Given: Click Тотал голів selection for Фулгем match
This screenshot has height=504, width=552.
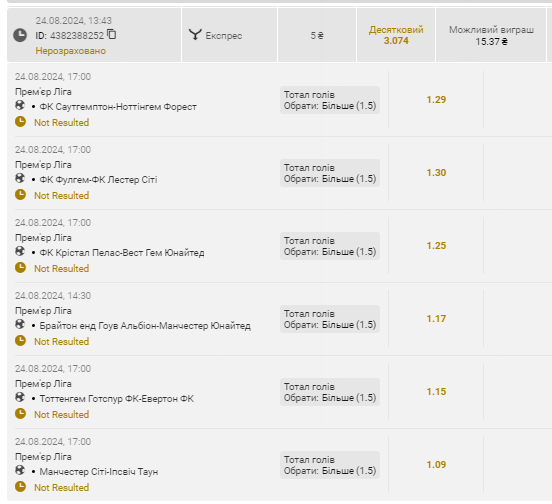Looking at the screenshot, I should pyautogui.click(x=330, y=173).
